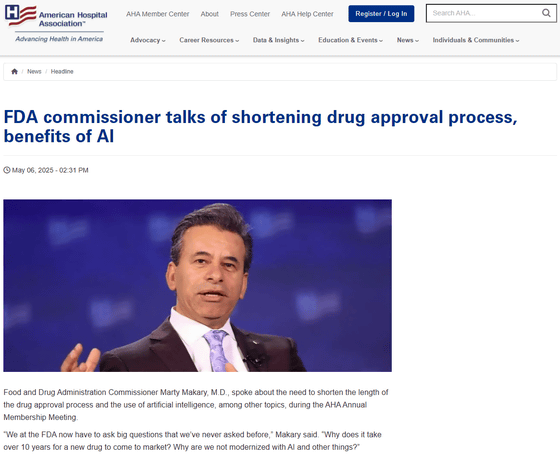Expand the Advocacy dropdown menu
The width and height of the screenshot is (560, 456).
pos(148,40)
